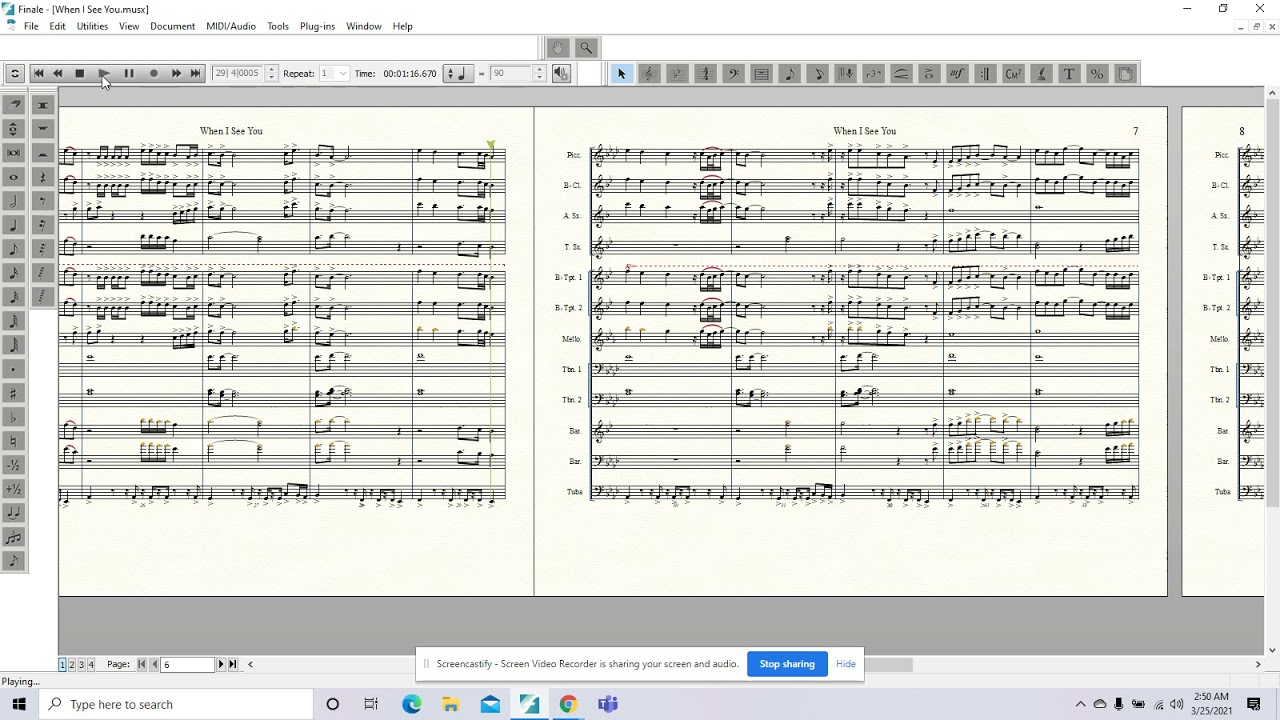Jump to the first page
Image resolution: width=1280 pixels, height=720 pixels.
point(142,664)
